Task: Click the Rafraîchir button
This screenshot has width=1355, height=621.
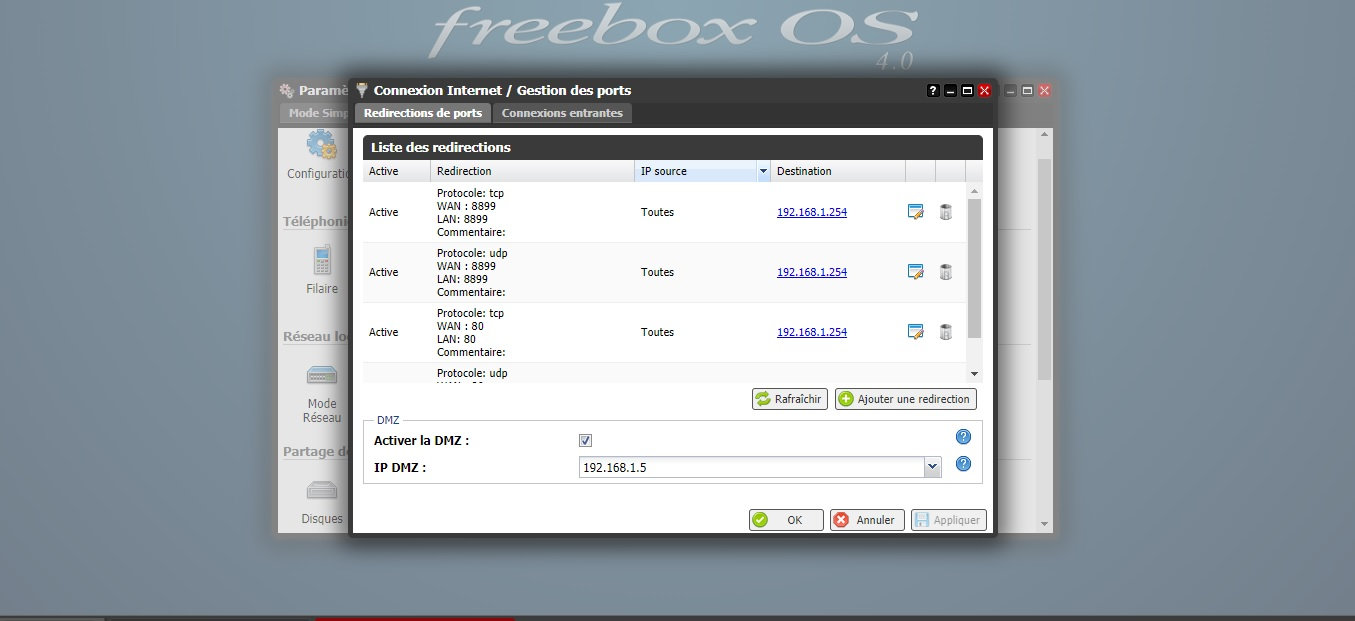Action: pos(790,399)
